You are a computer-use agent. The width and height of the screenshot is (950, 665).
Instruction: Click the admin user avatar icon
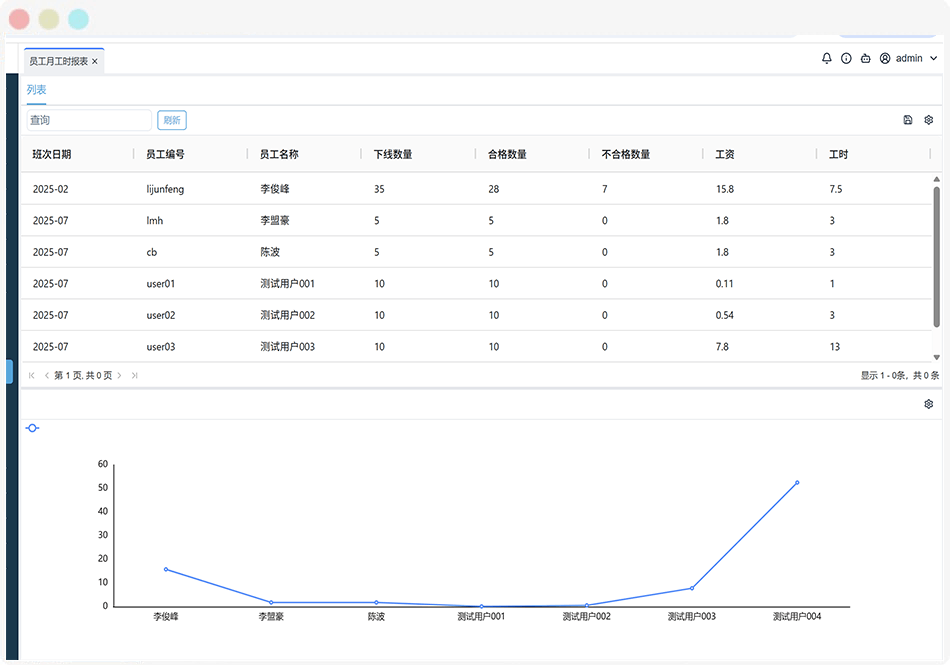coord(885,58)
